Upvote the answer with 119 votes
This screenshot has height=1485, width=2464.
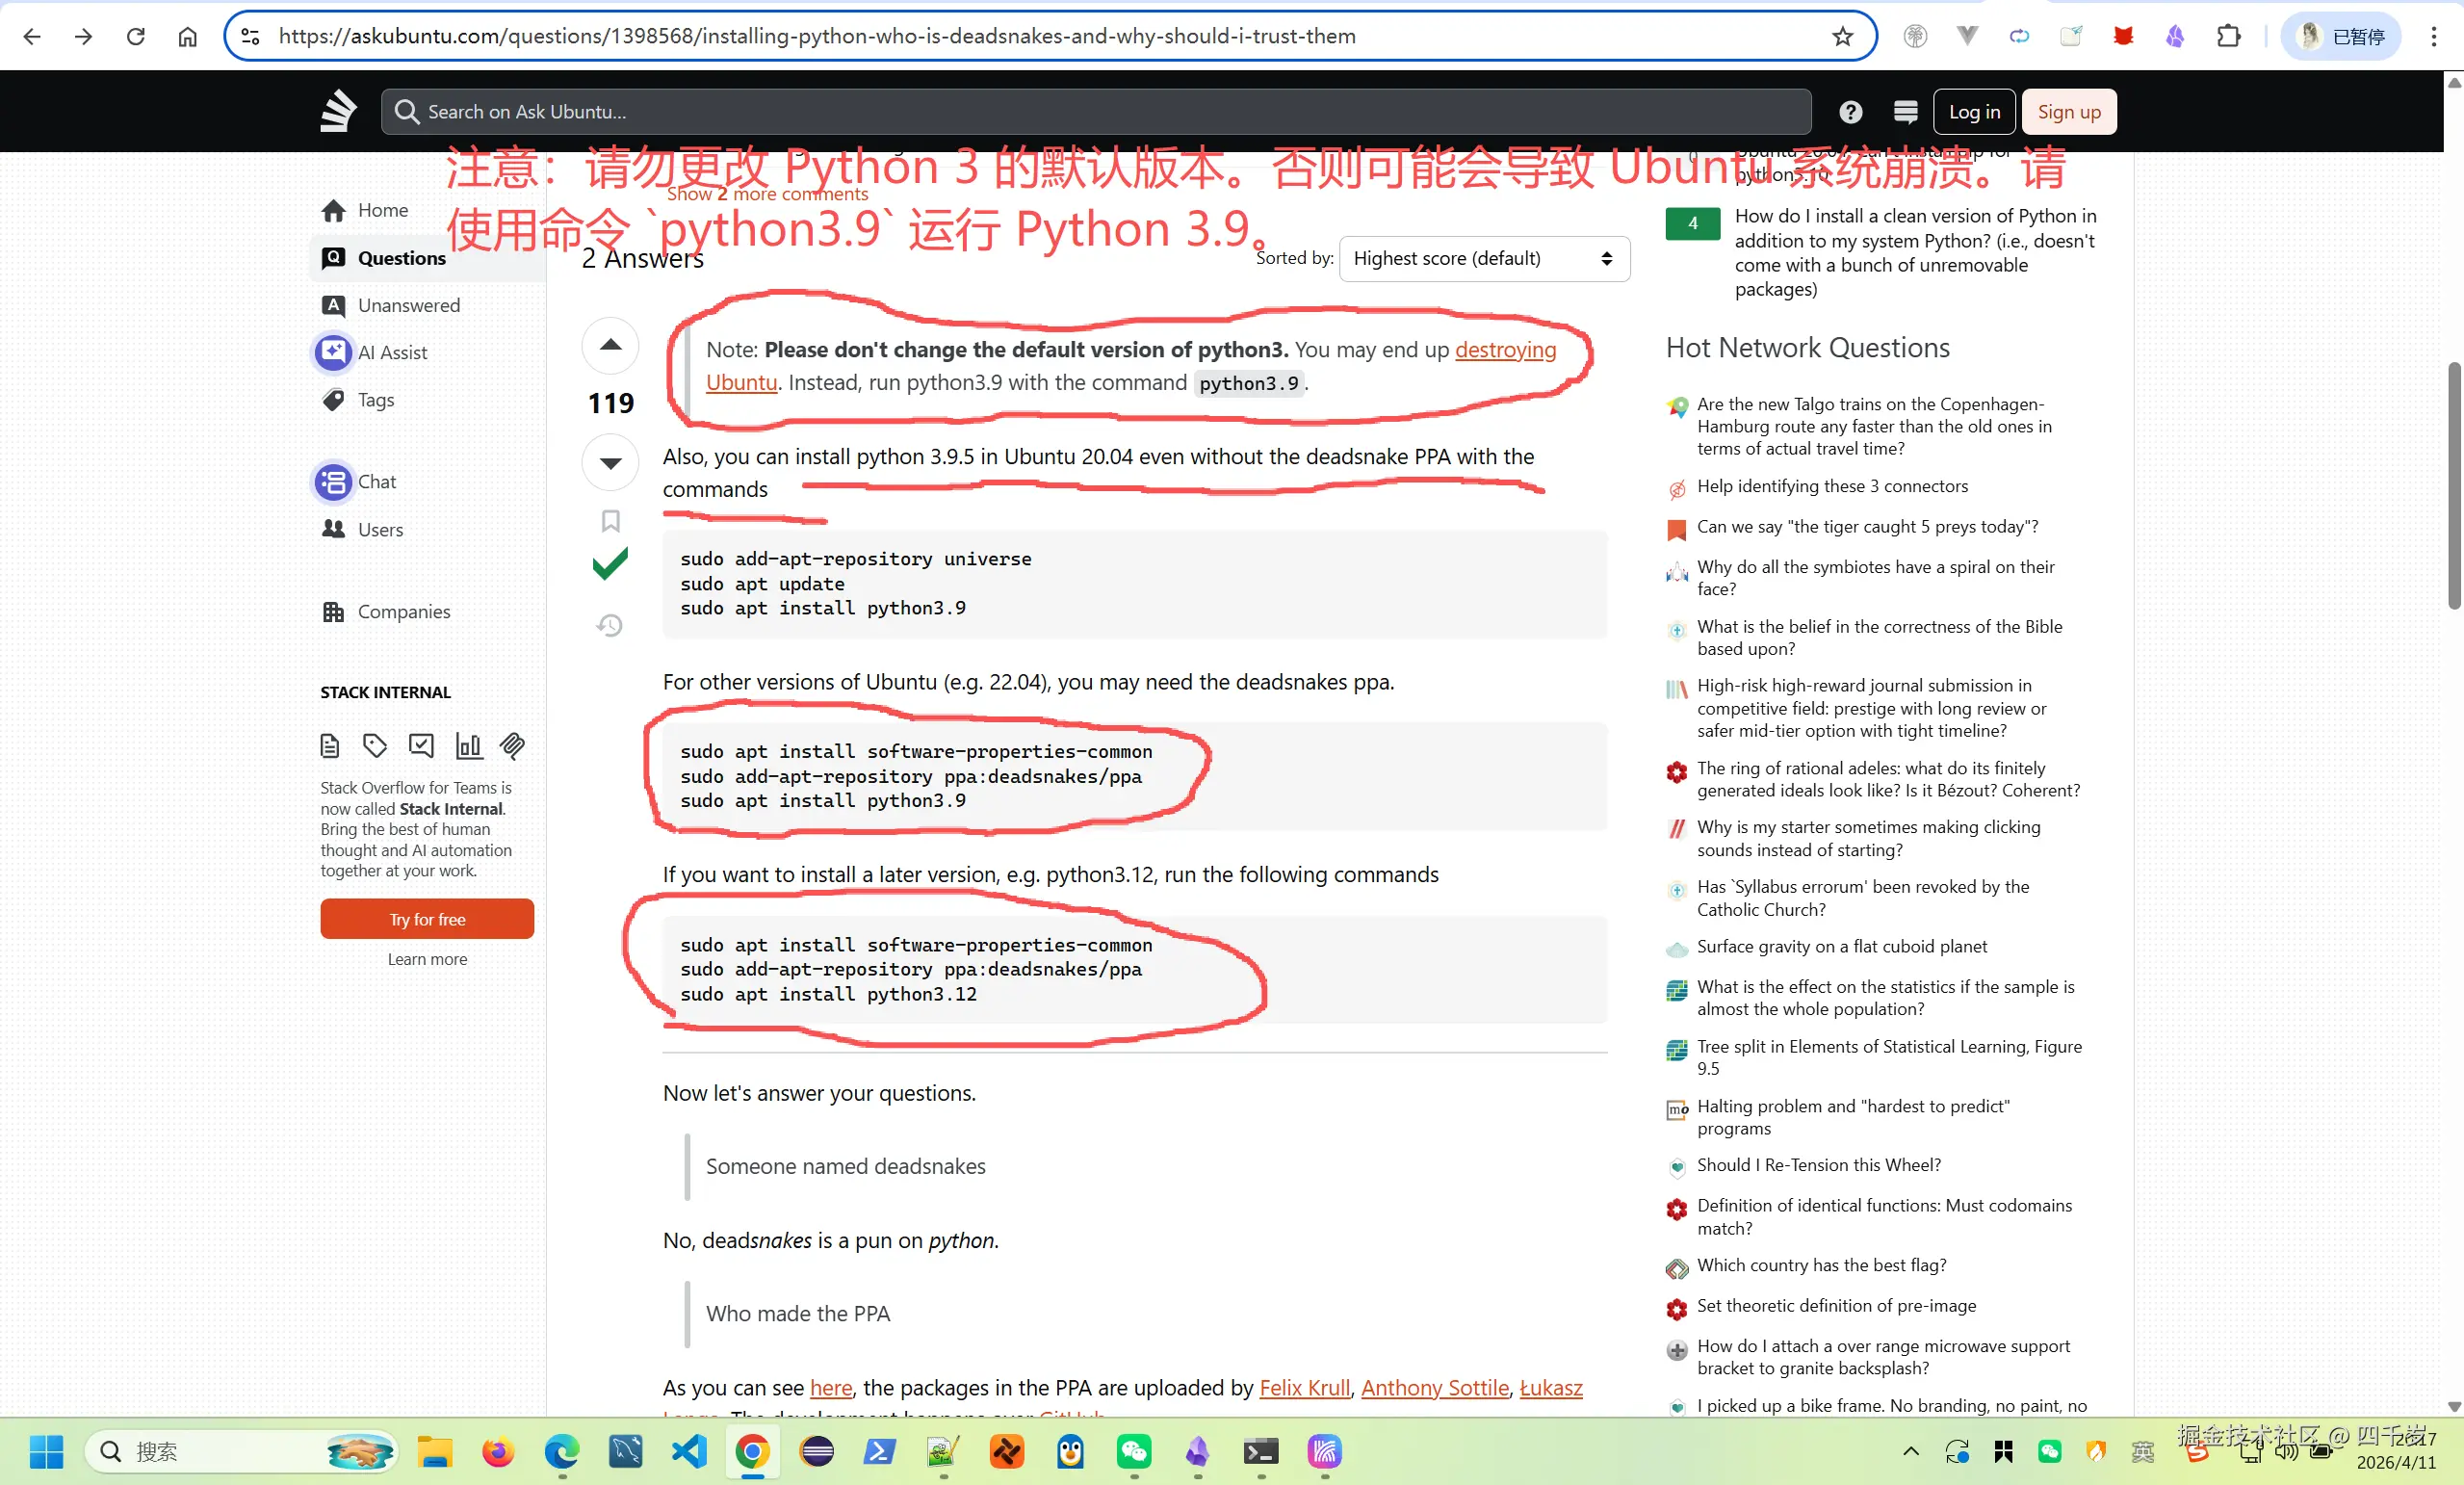point(610,346)
